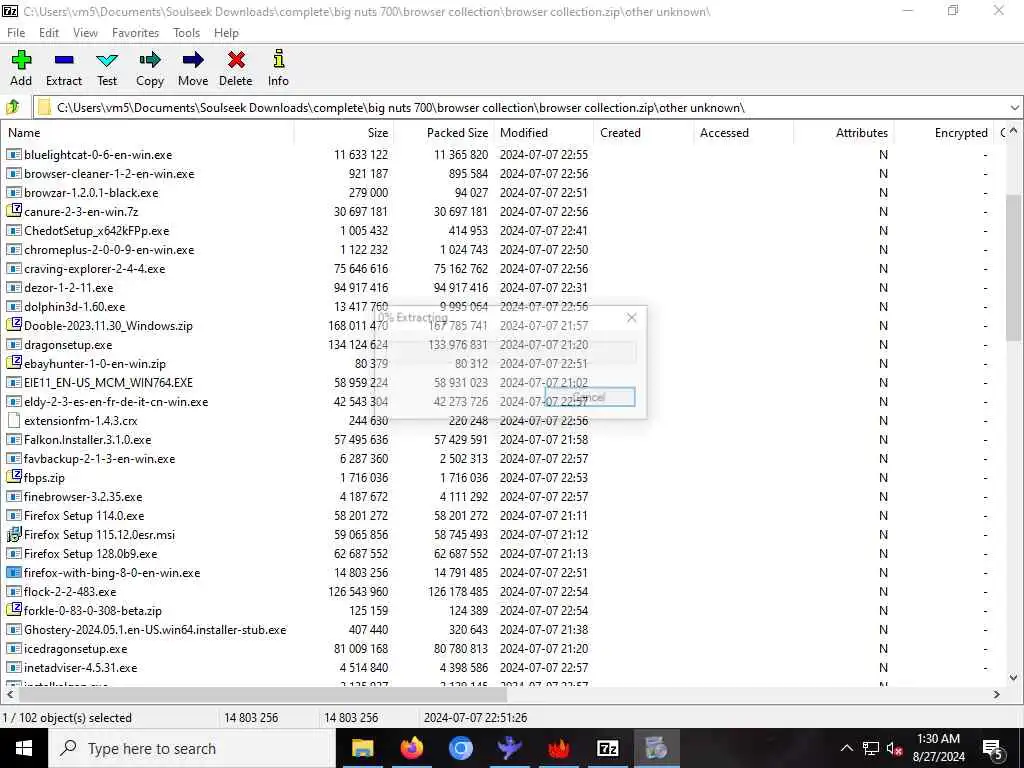Expand the address bar path dropdown
The height and width of the screenshot is (768, 1024).
[1014, 108]
